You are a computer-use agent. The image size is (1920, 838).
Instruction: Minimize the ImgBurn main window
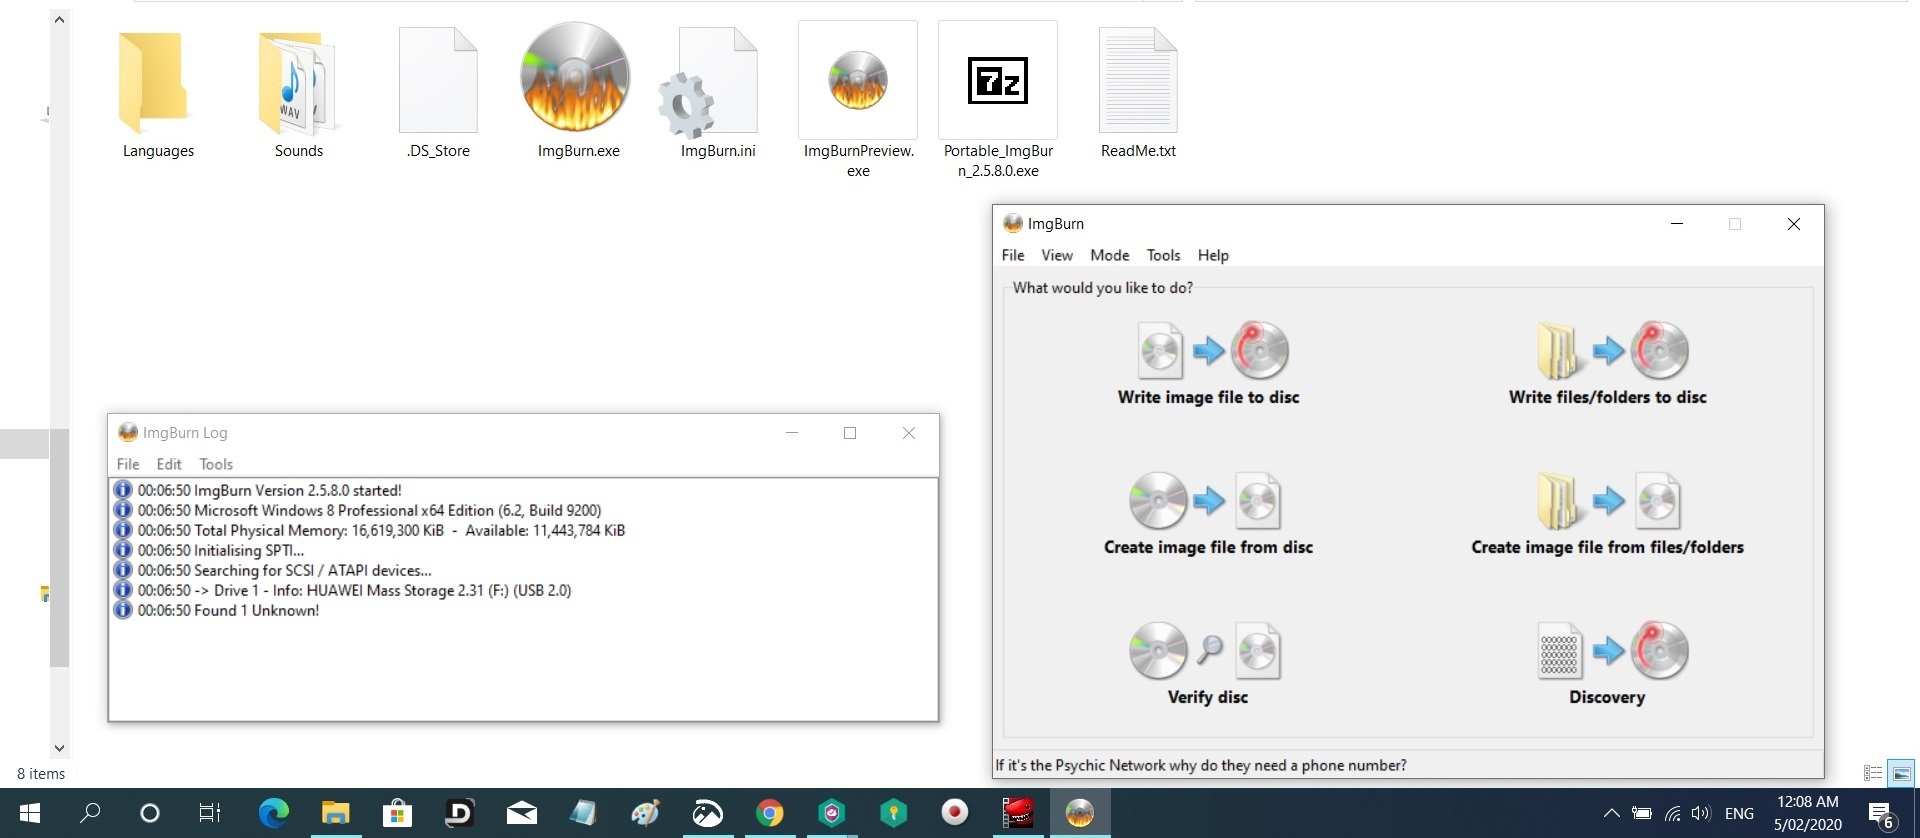(x=1677, y=224)
